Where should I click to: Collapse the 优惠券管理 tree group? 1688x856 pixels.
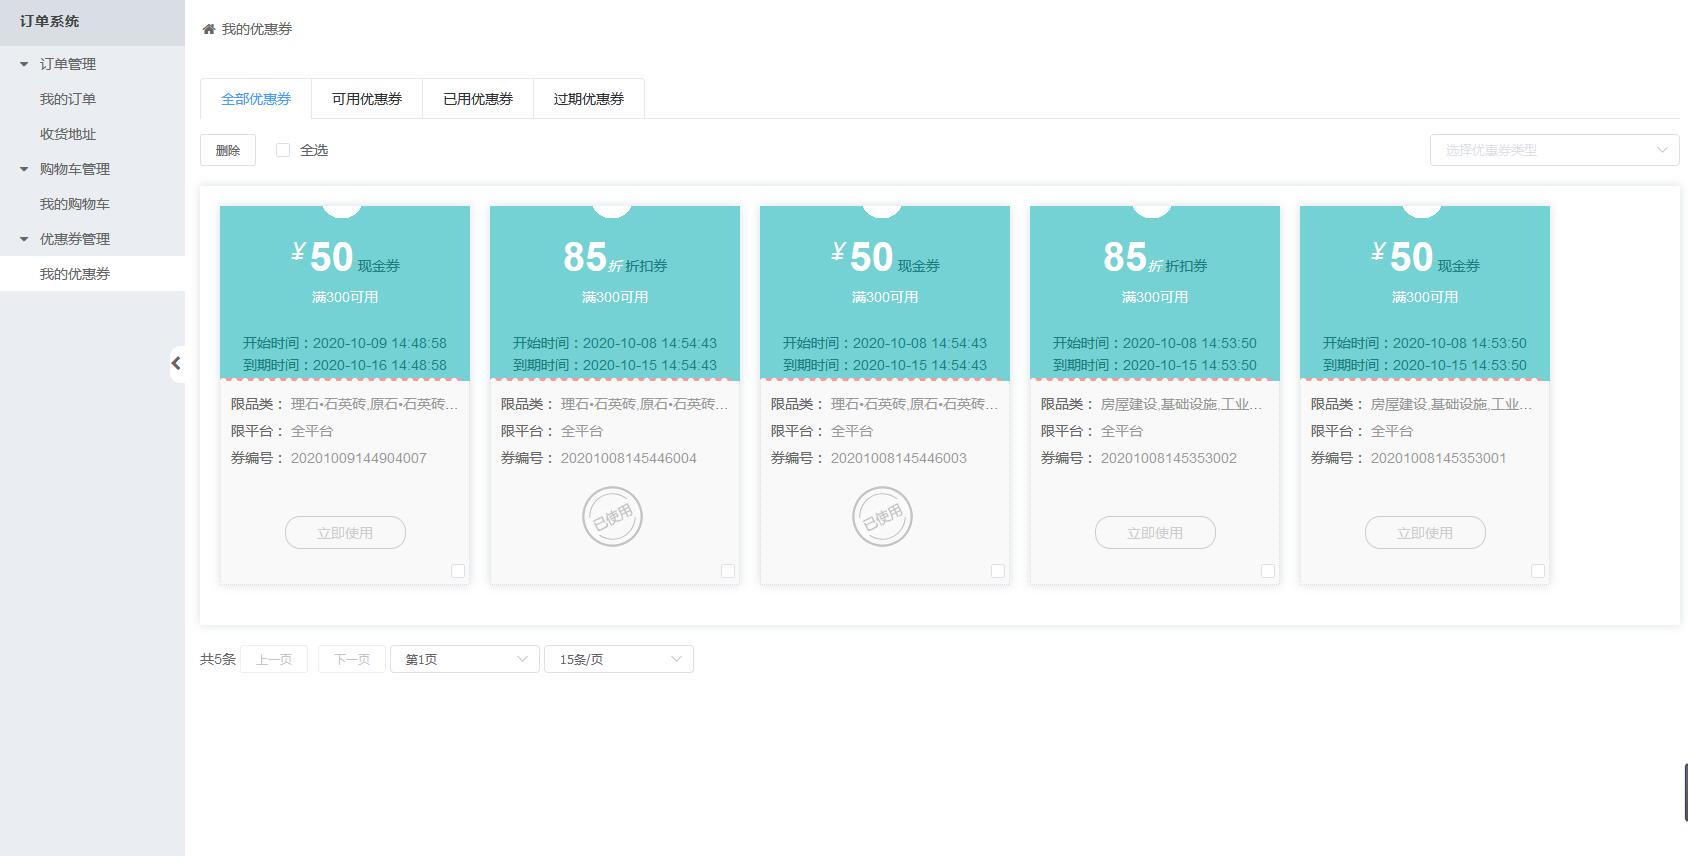pyautogui.click(x=24, y=239)
